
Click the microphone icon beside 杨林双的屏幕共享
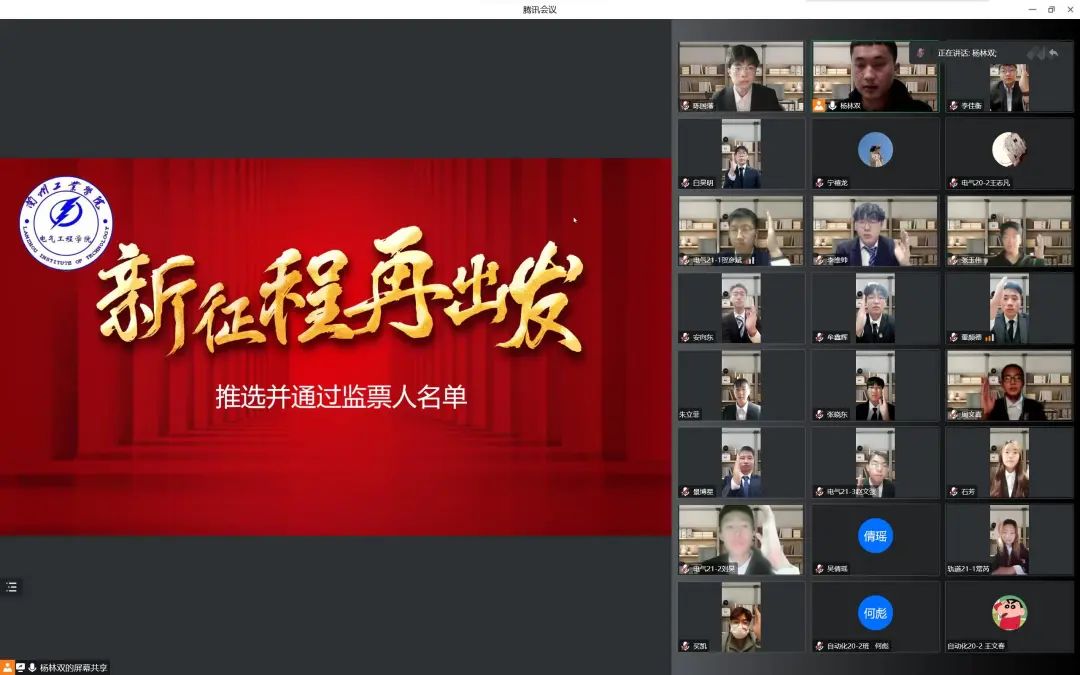[32, 667]
